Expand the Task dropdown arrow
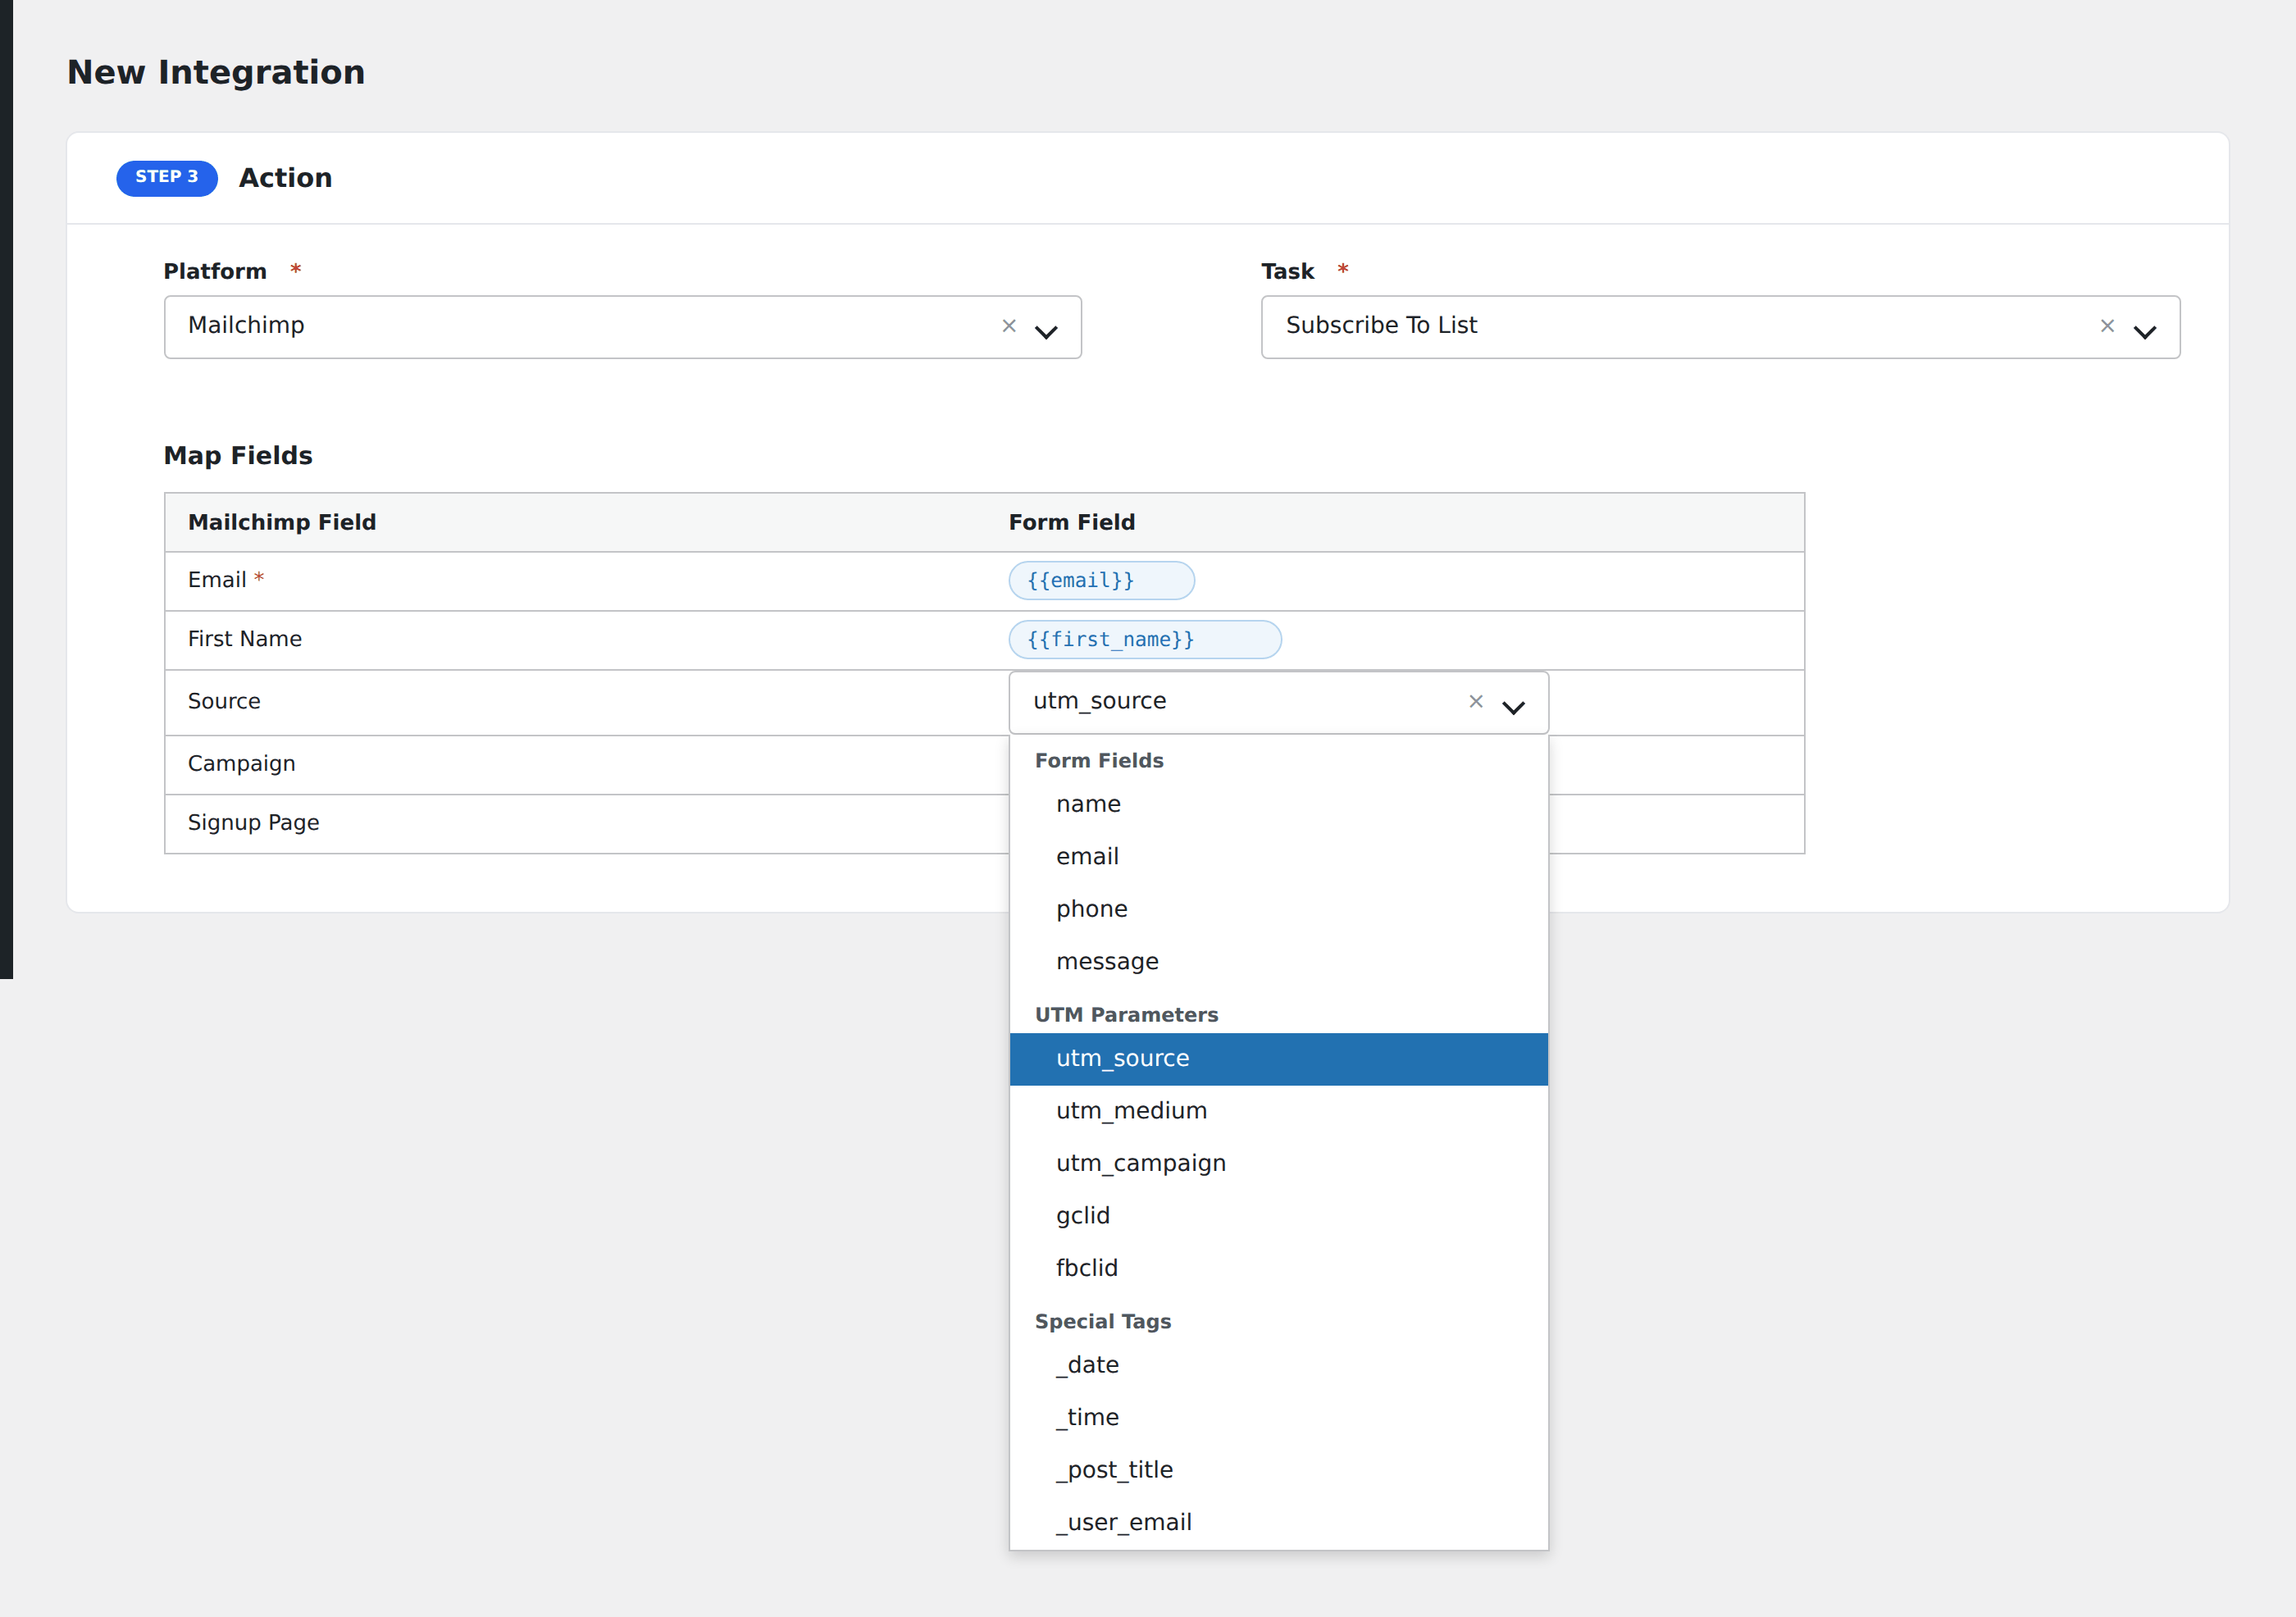Image resolution: width=2296 pixels, height=1617 pixels. pyautogui.click(x=2145, y=331)
